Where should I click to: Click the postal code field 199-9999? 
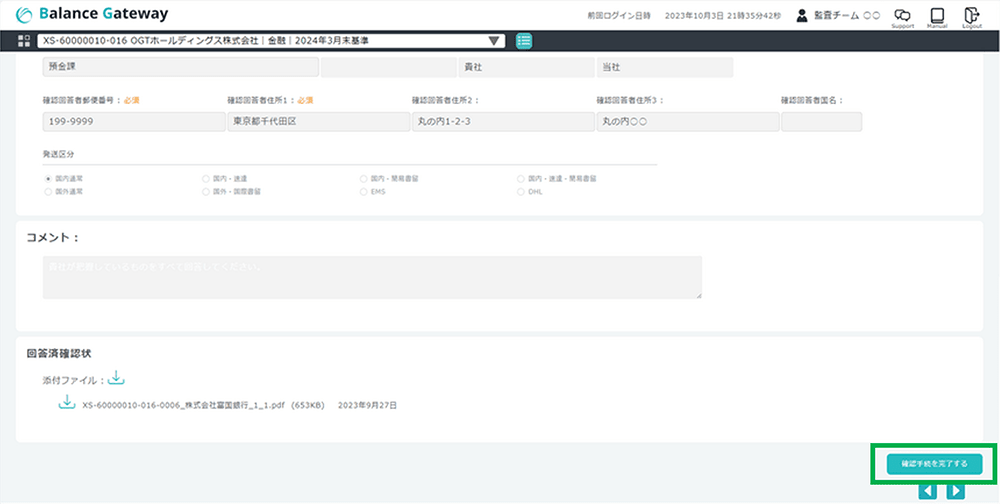134,122
